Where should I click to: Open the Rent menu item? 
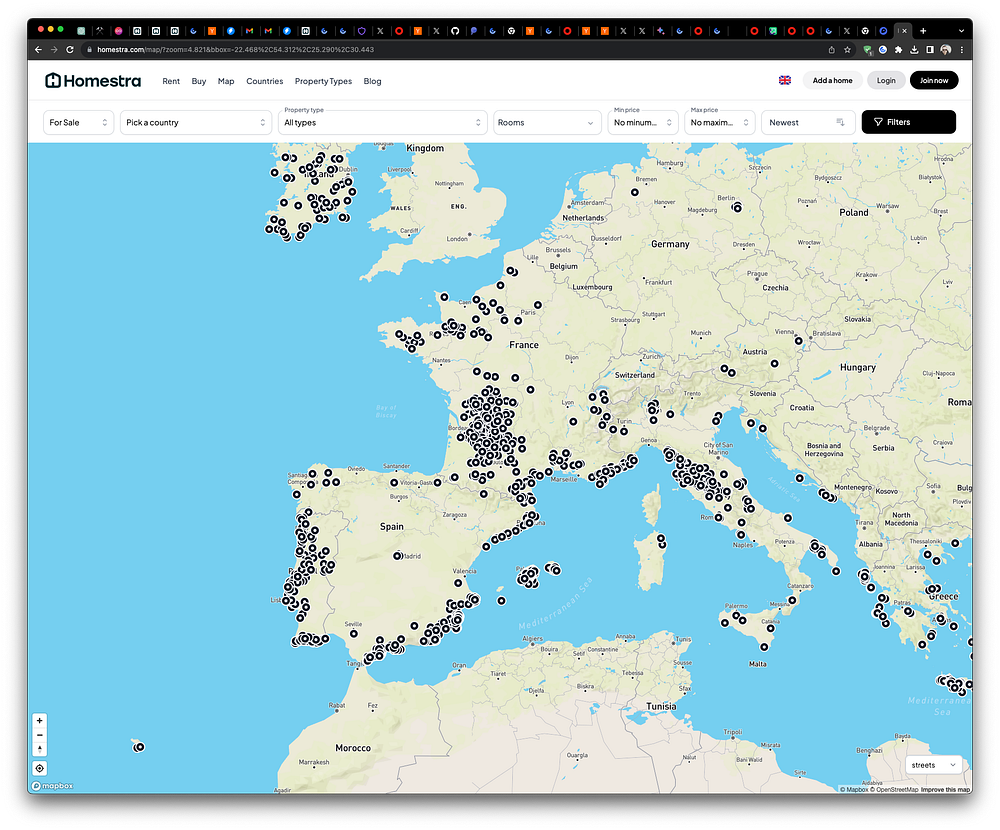171,81
